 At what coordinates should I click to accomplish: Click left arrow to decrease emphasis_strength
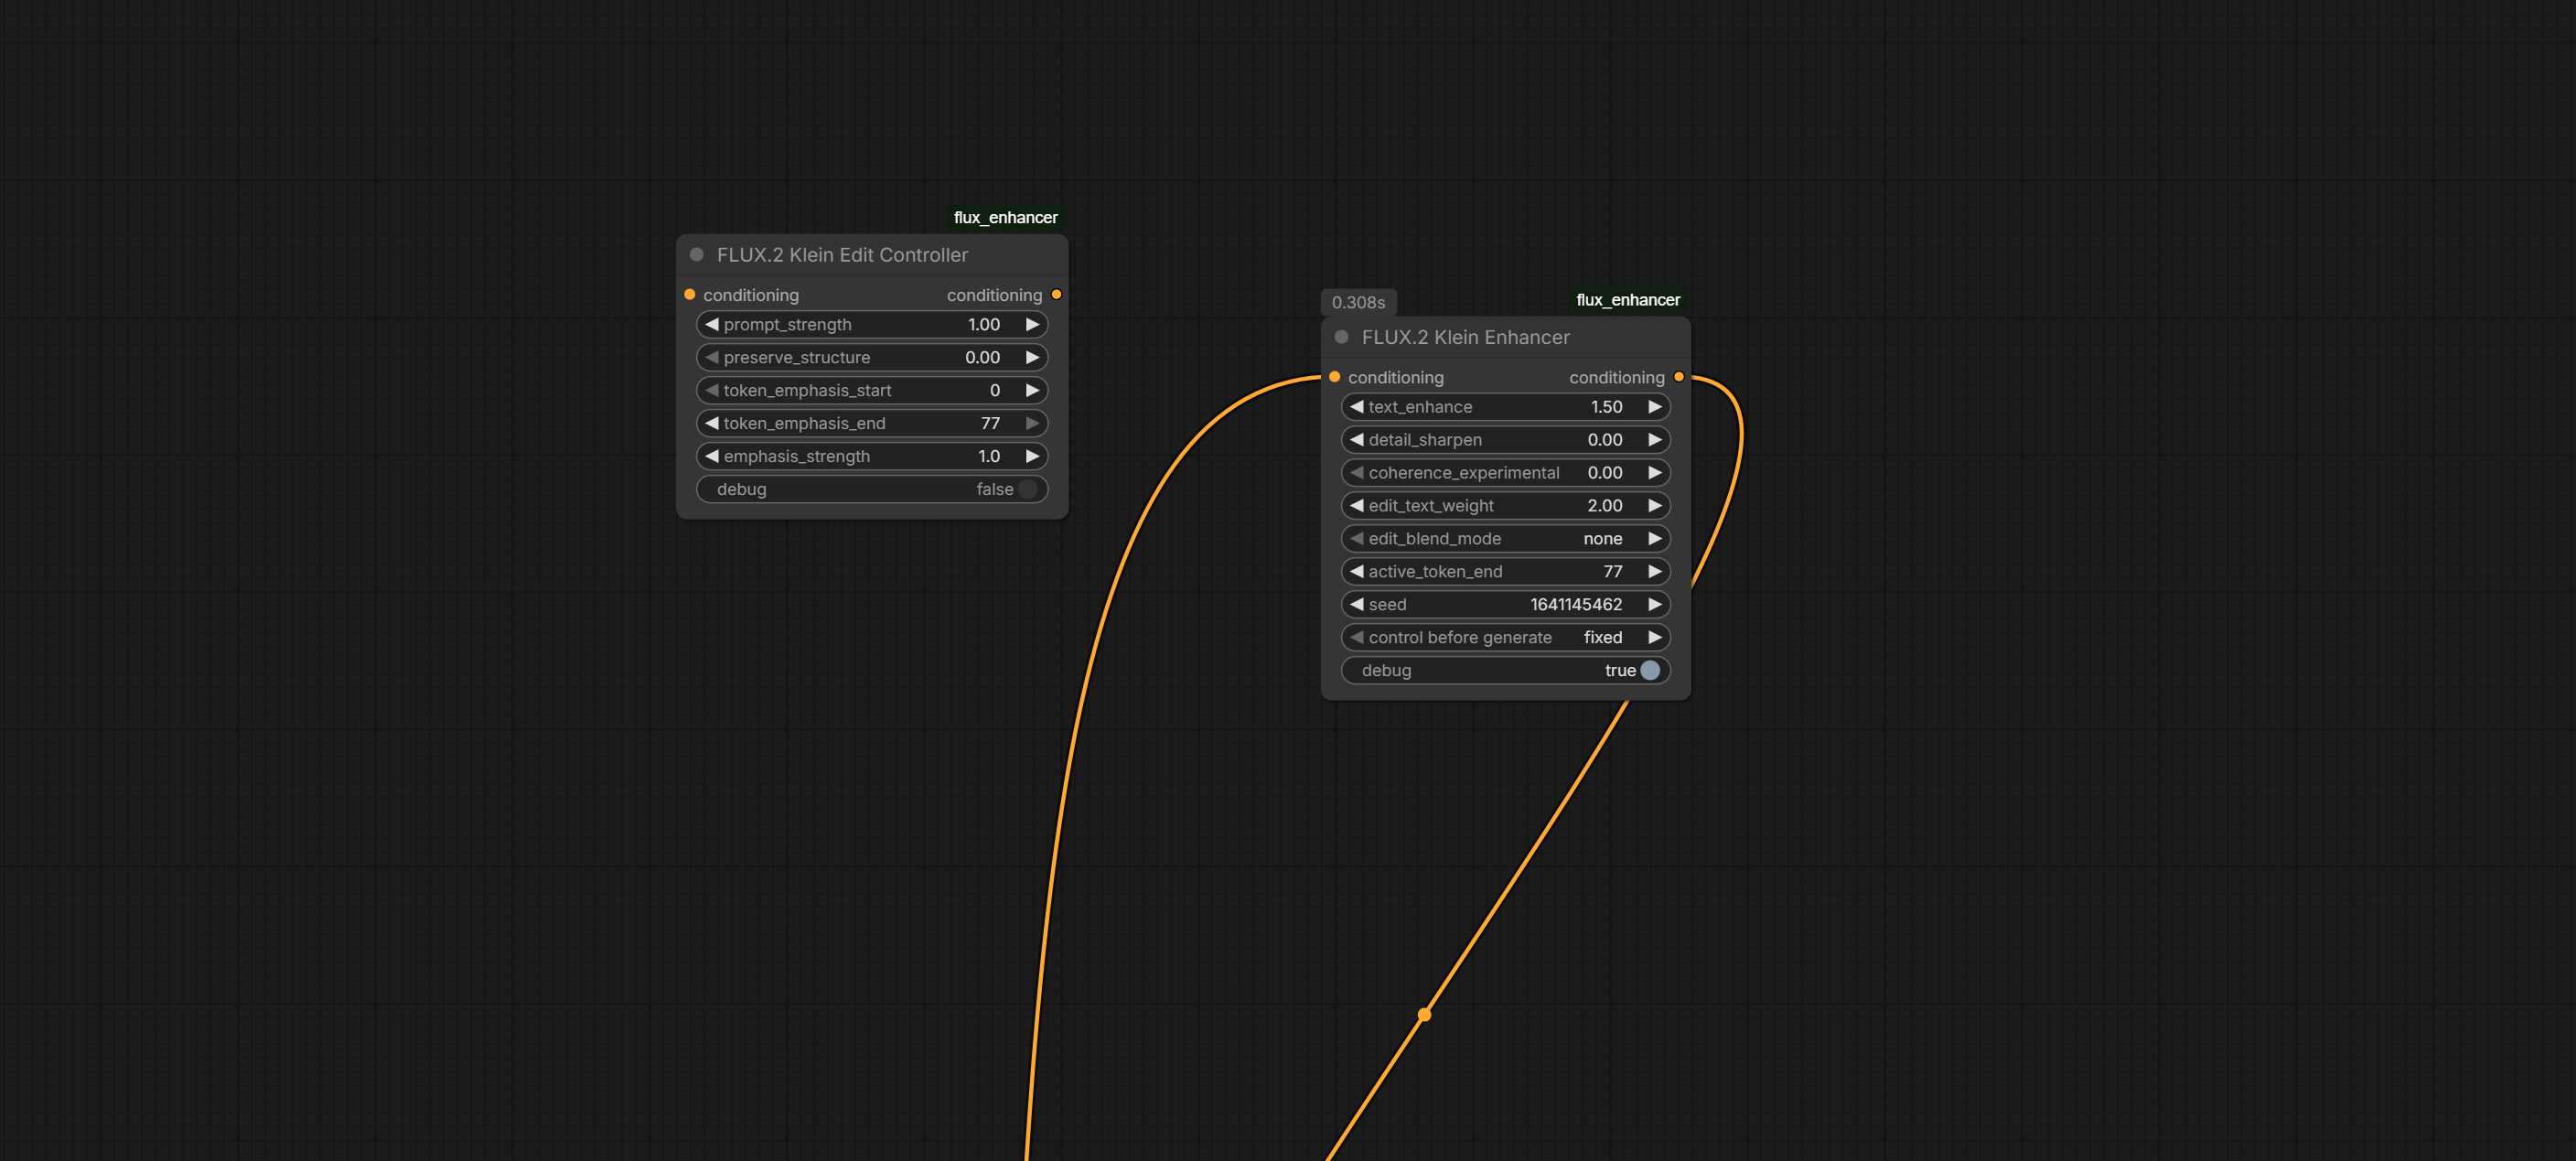[712, 456]
